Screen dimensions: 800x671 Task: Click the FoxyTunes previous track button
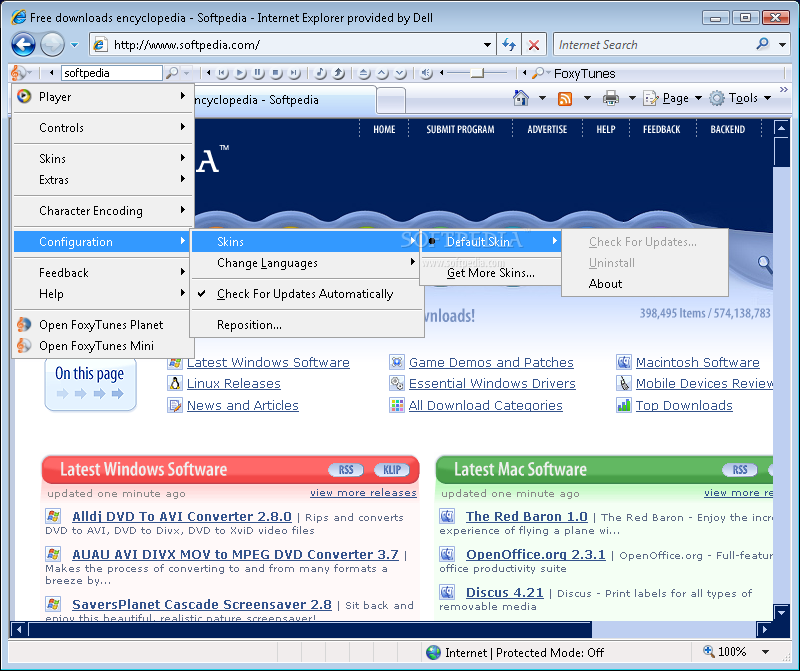[222, 73]
